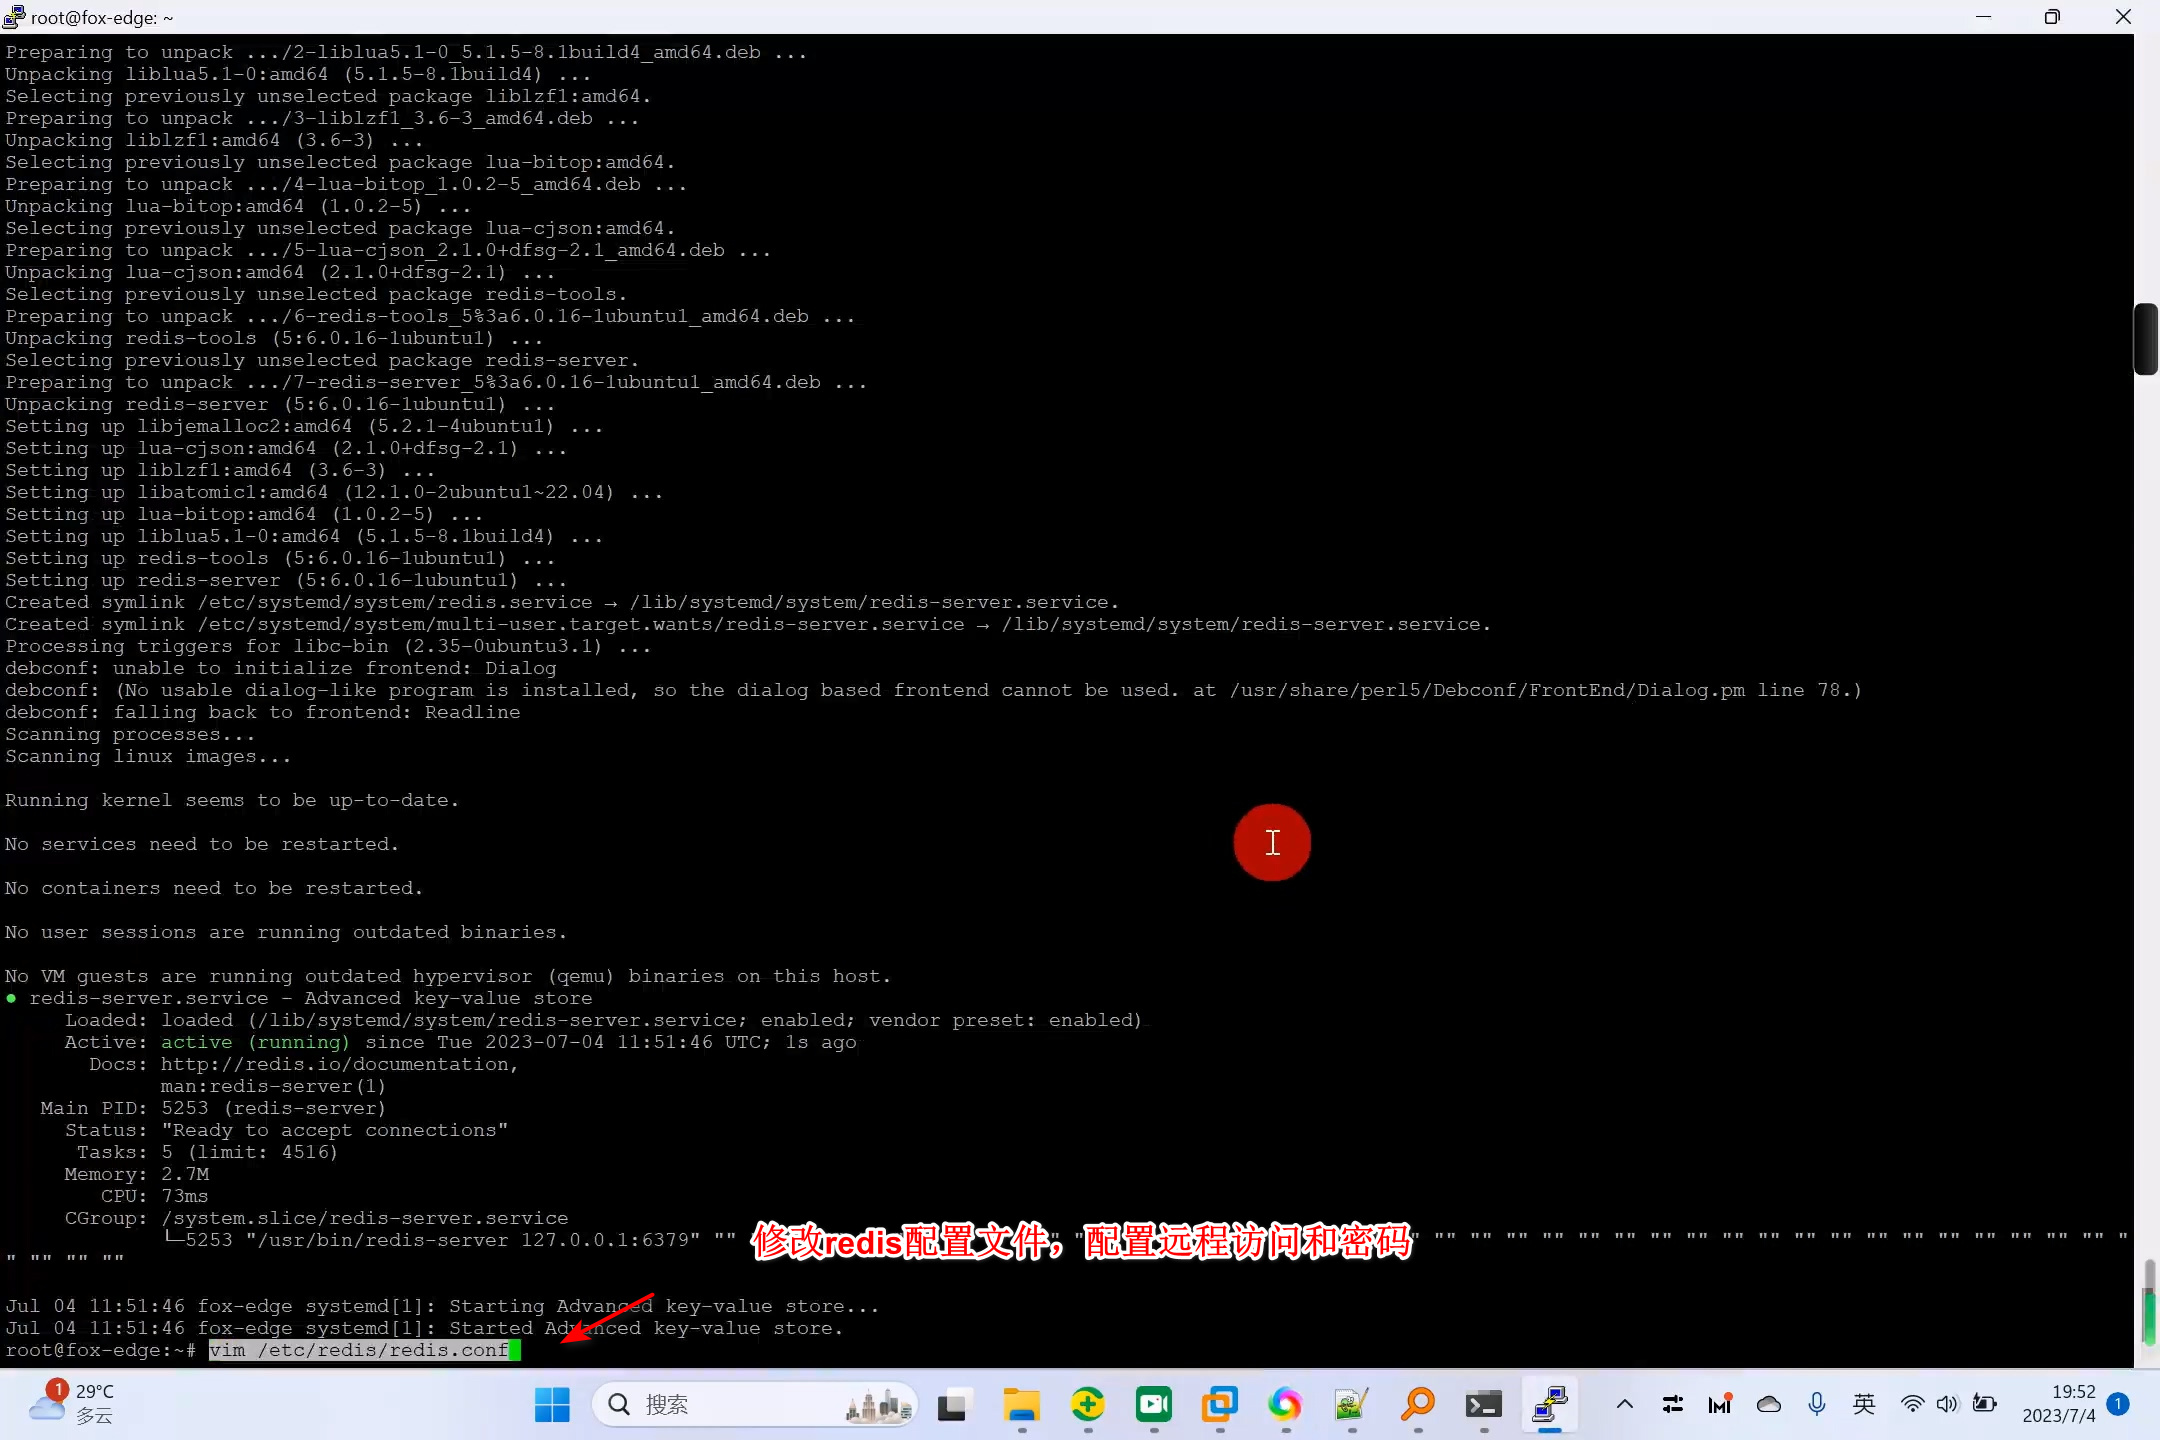Screen dimensions: 2160x1440
Task: Open the colorful ring app icon
Action: pyautogui.click(x=1285, y=1405)
